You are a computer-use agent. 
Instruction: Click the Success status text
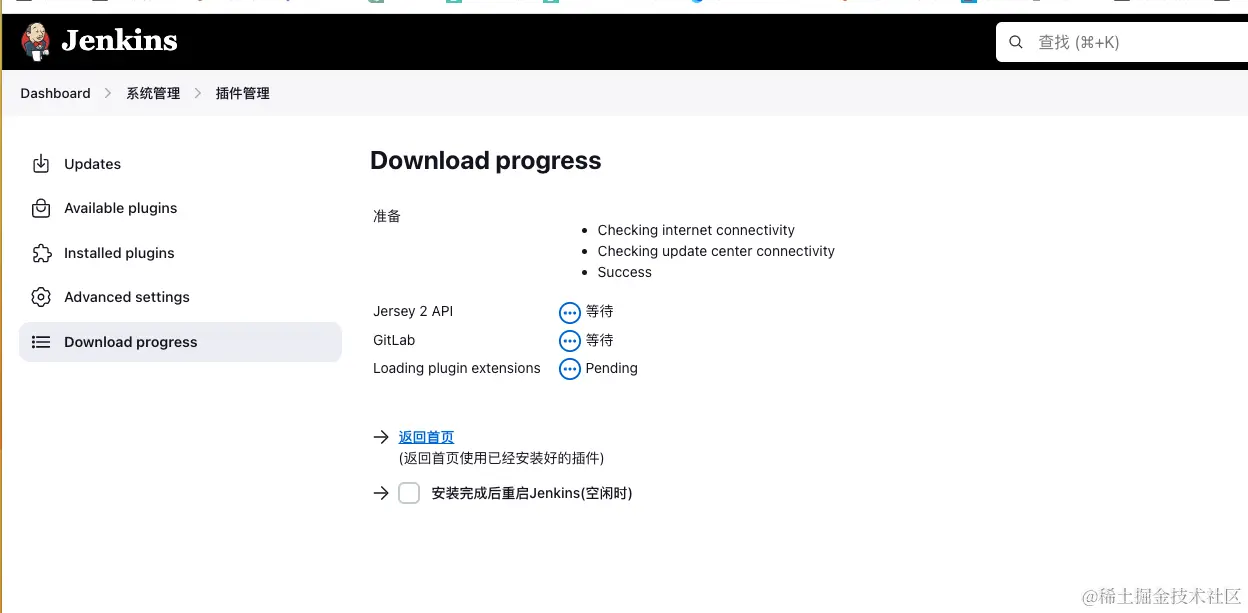pos(624,272)
